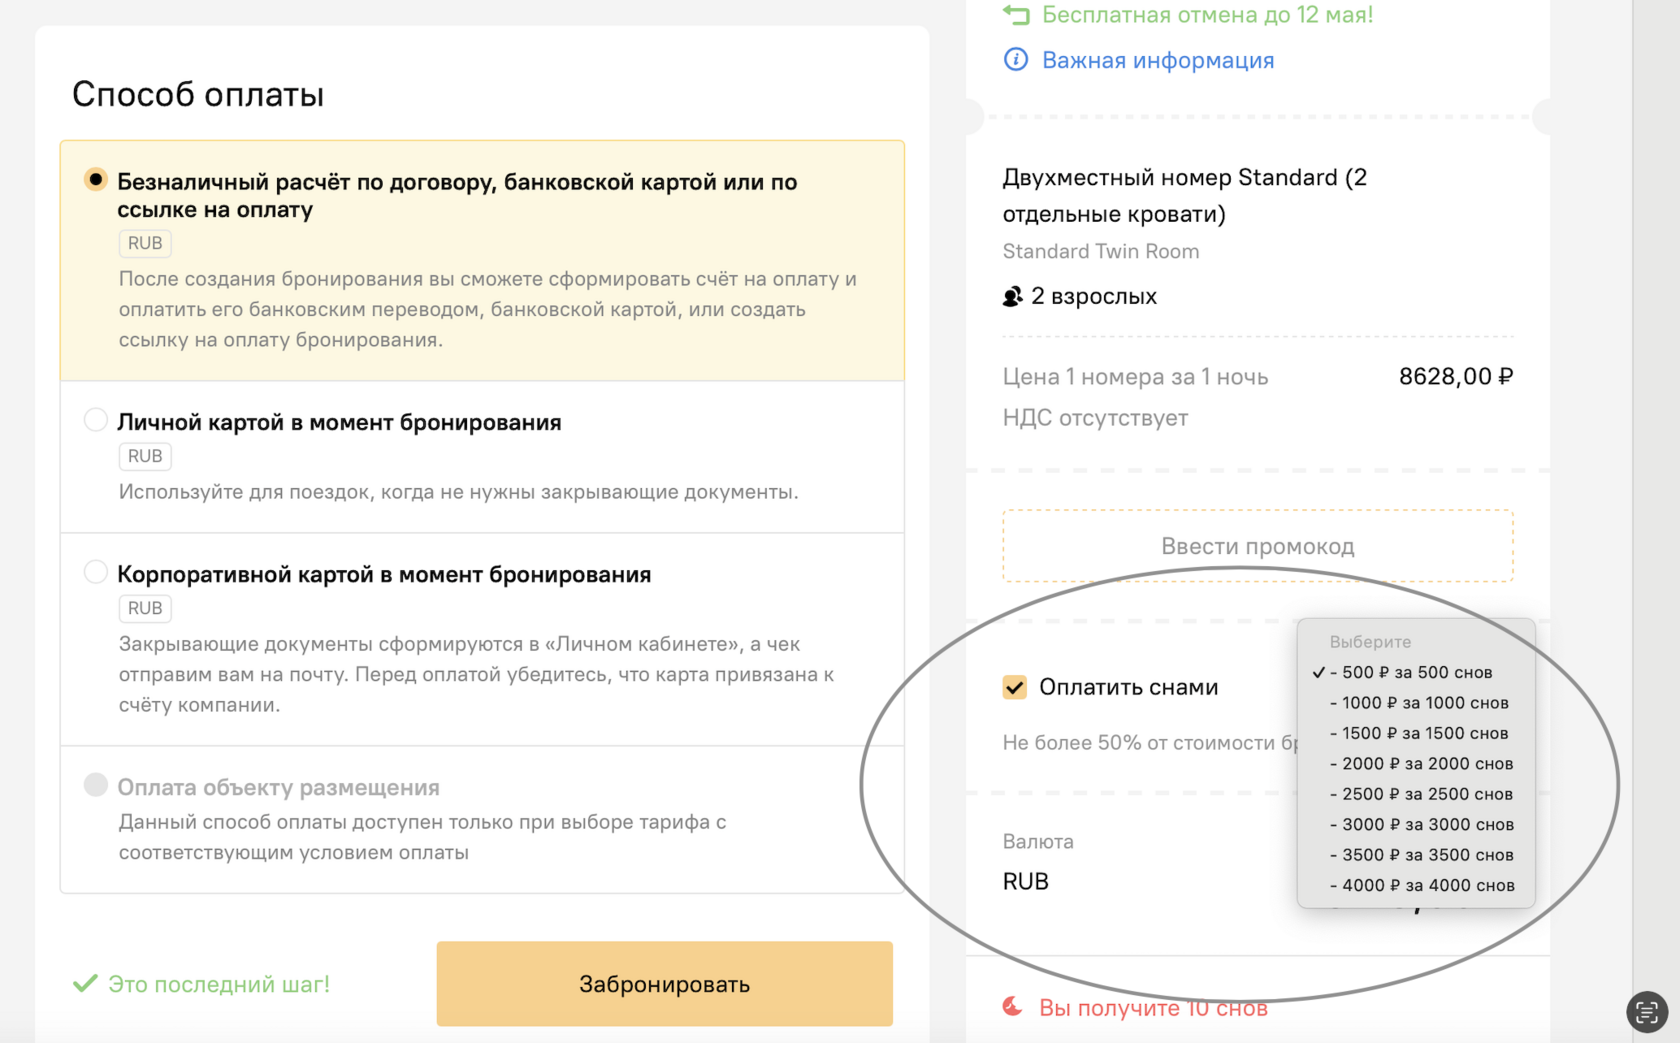
Task: Click the RUB tag under Личной картой
Action: click(145, 456)
